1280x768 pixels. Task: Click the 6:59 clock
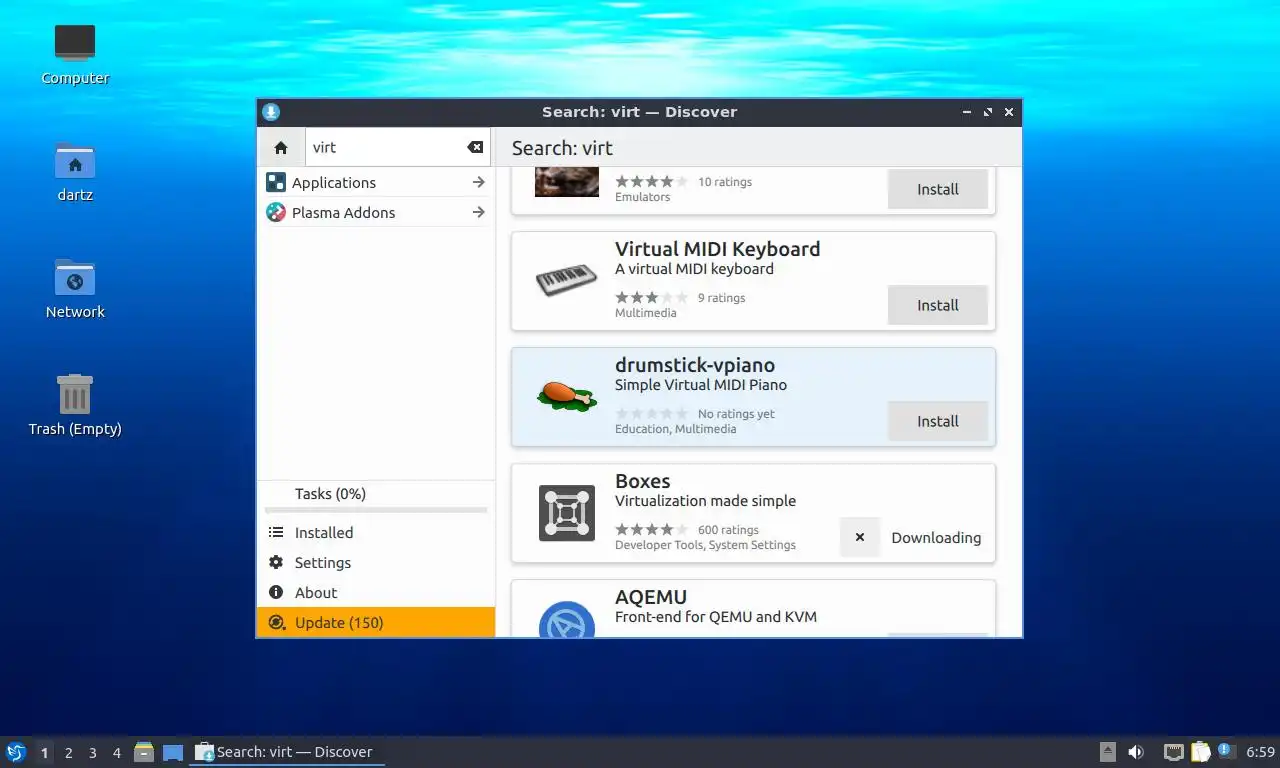pos(1260,752)
